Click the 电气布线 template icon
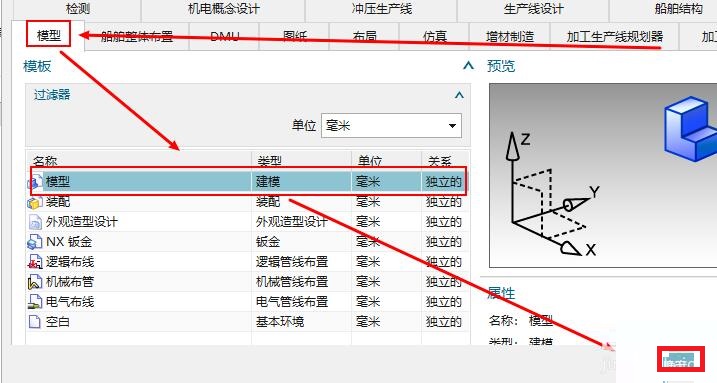The image size is (717, 383). coord(35,302)
